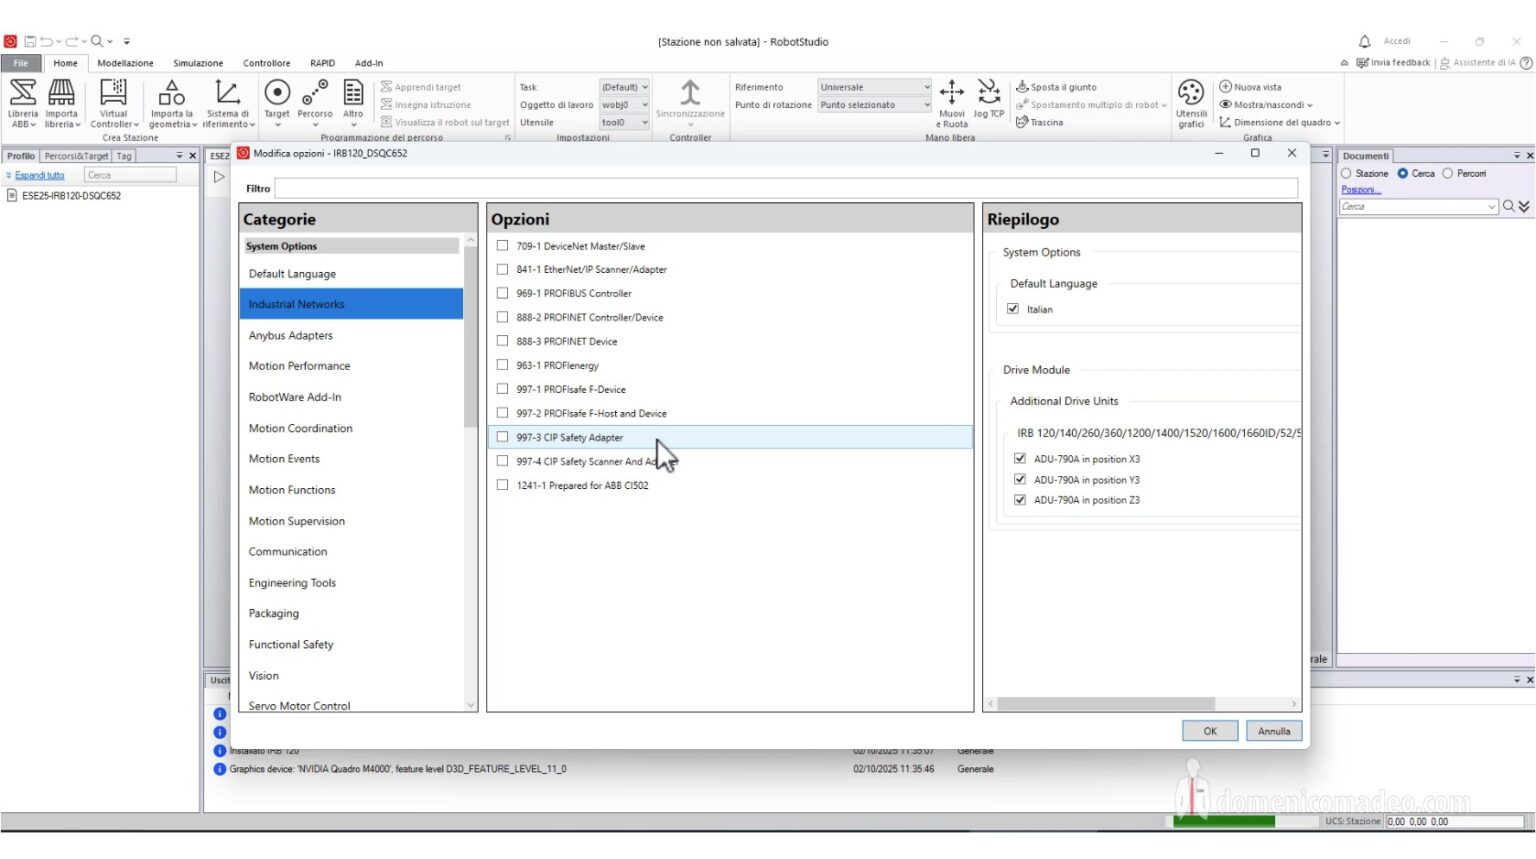Image resolution: width=1536 pixels, height=859 pixels.
Task: Switch to the Simulazione tab
Action: pos(197,62)
